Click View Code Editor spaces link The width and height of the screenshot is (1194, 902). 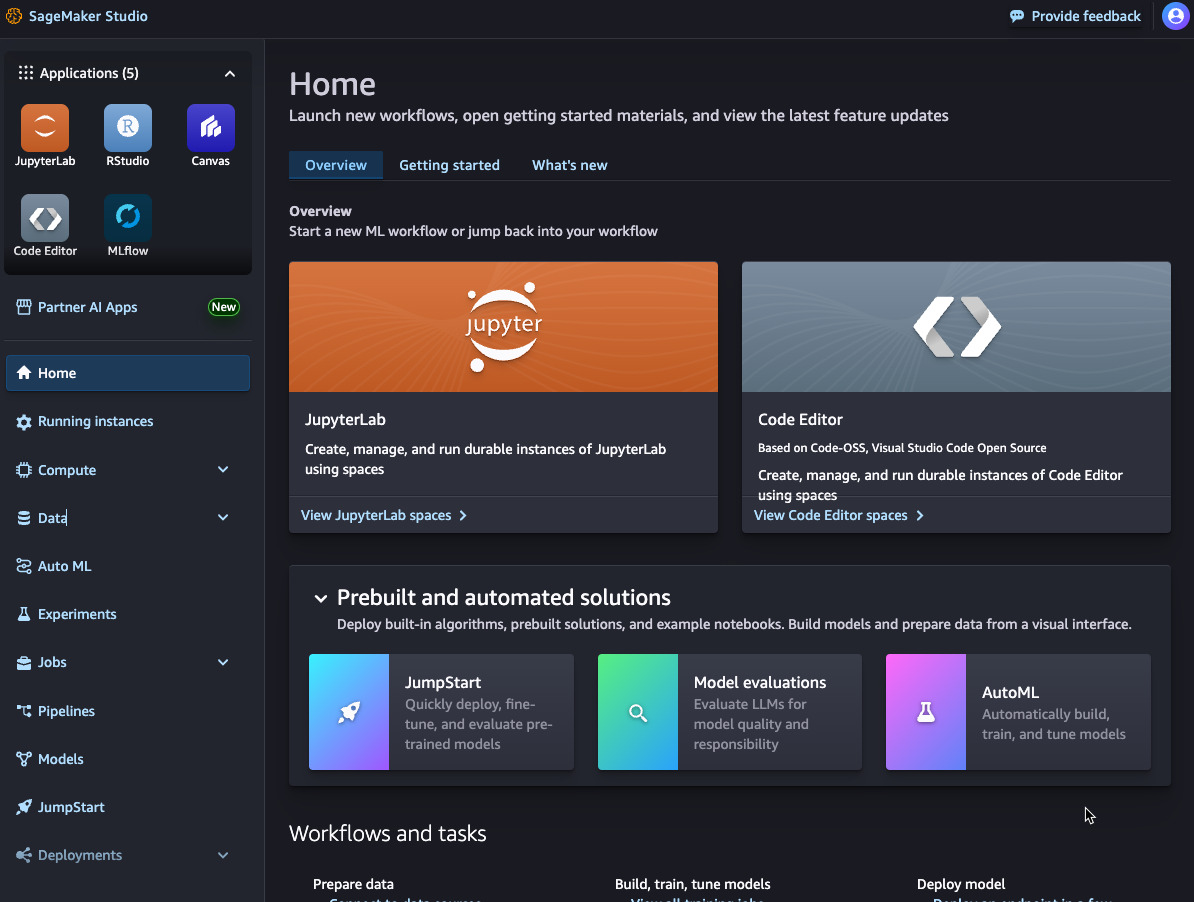pos(838,515)
